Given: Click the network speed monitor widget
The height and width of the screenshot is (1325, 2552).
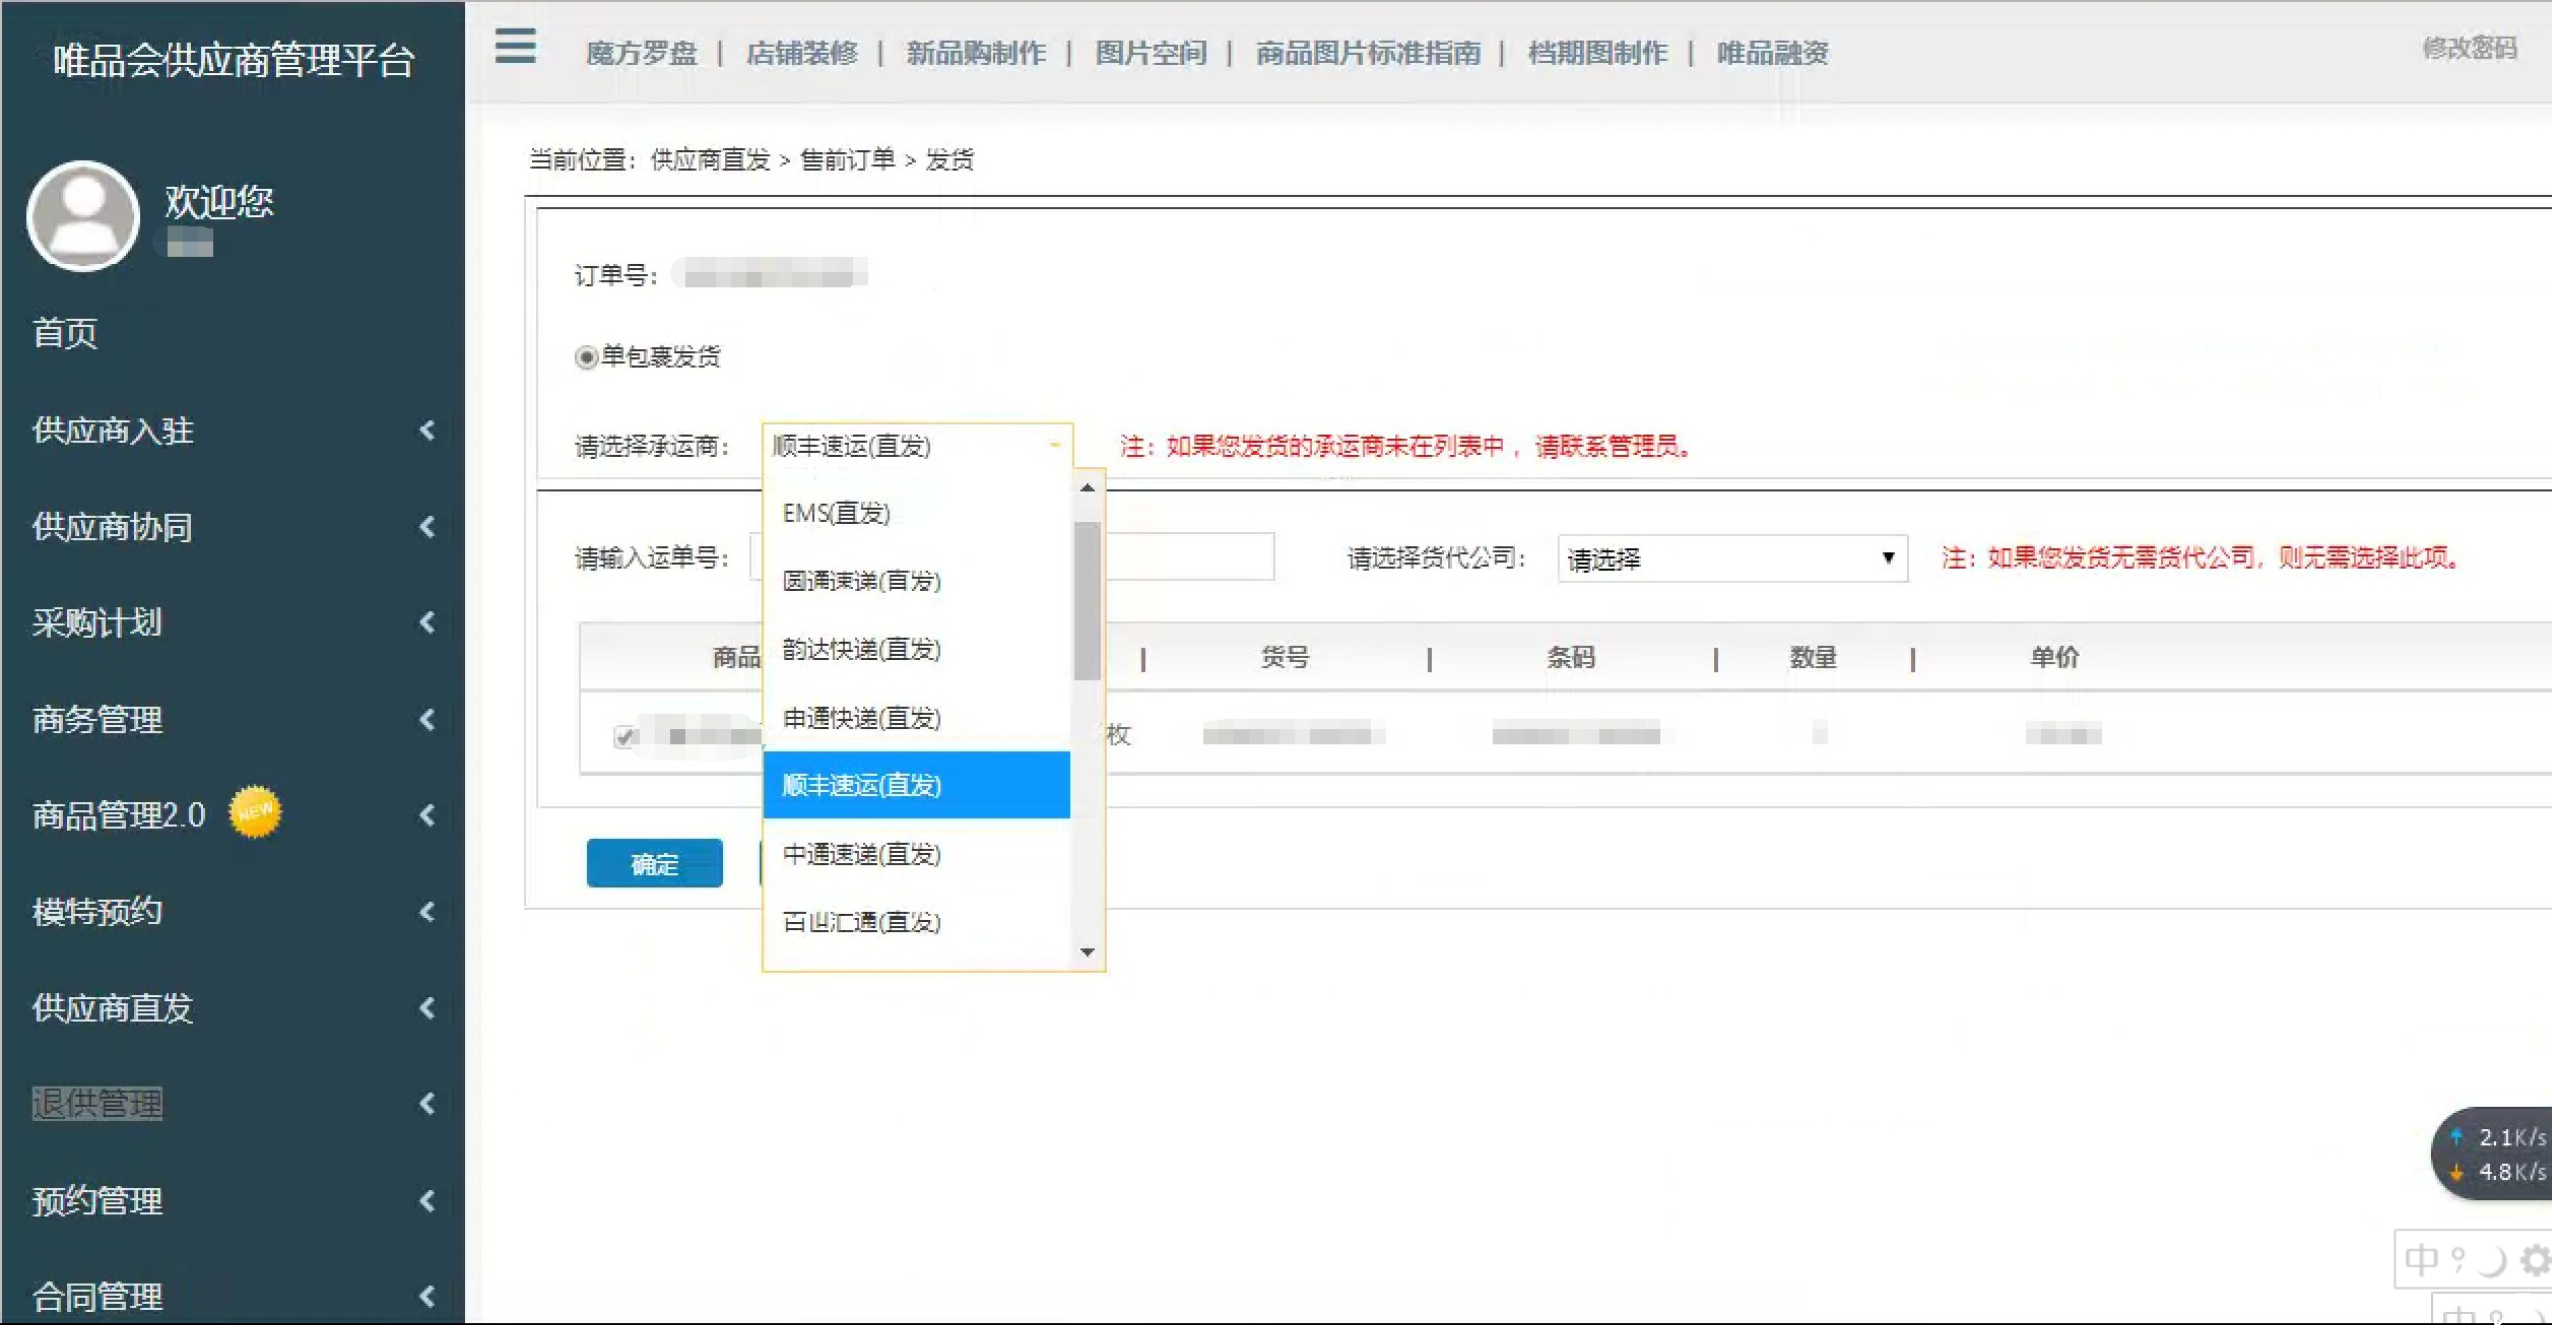Looking at the screenshot, I should (x=2493, y=1153).
